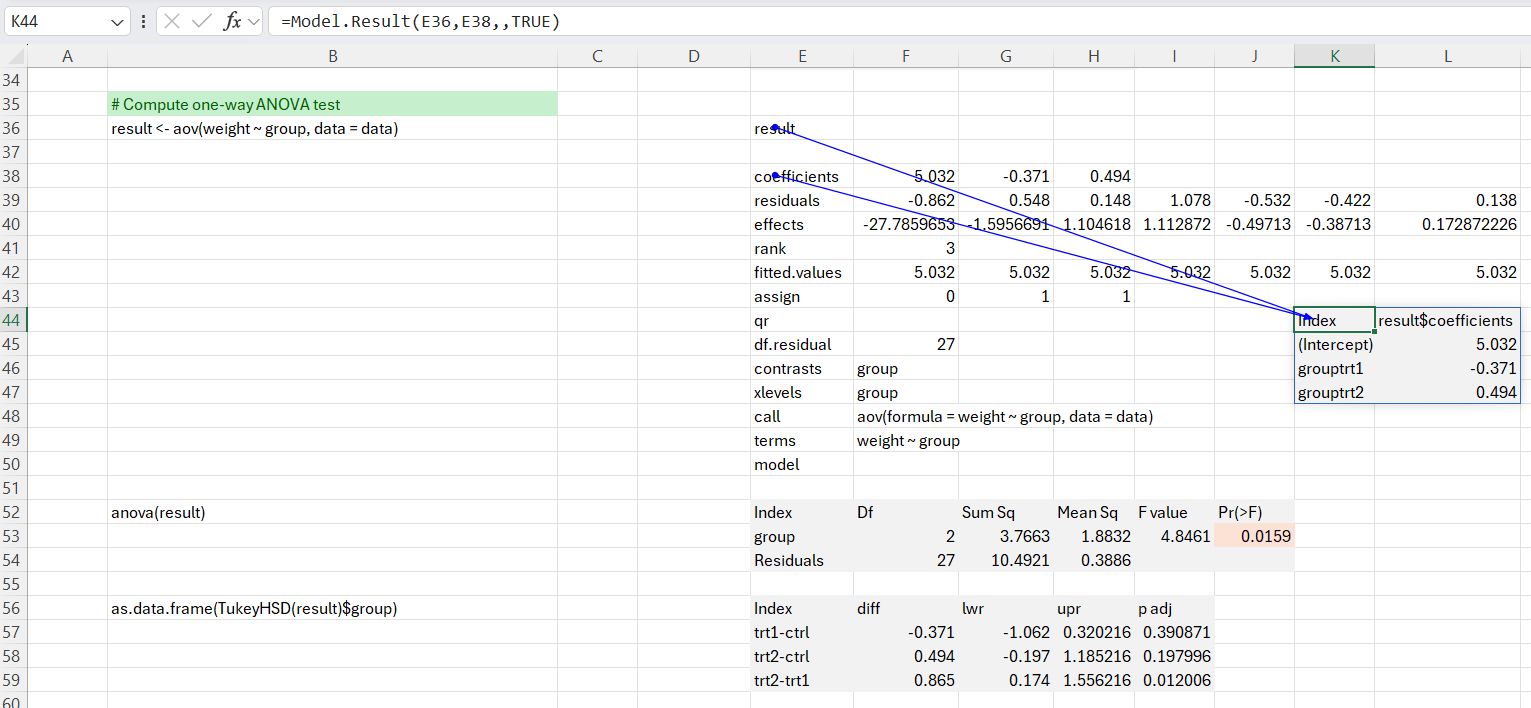Select column K header
1531x708 pixels.
click(1334, 57)
